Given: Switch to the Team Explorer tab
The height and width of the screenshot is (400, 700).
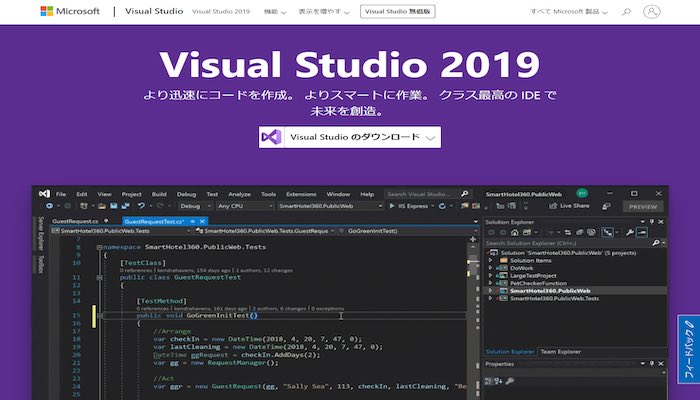Looking at the screenshot, I should [x=560, y=352].
